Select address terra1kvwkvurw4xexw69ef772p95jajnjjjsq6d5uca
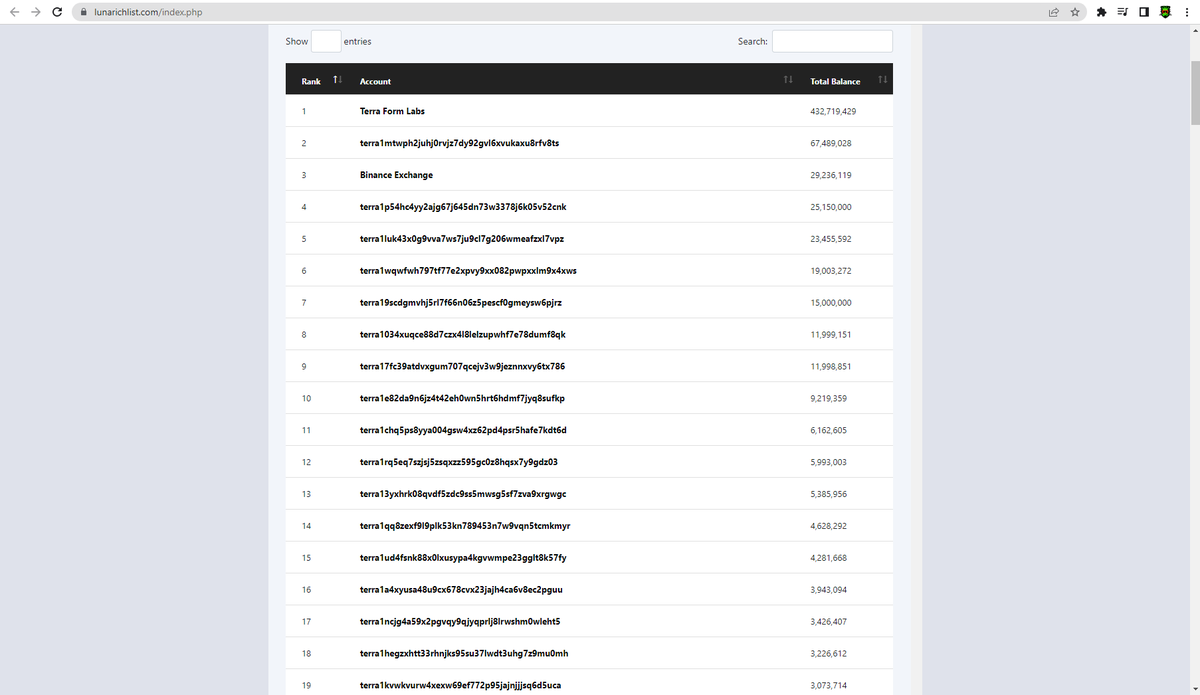This screenshot has height=695, width=1200. coord(462,685)
